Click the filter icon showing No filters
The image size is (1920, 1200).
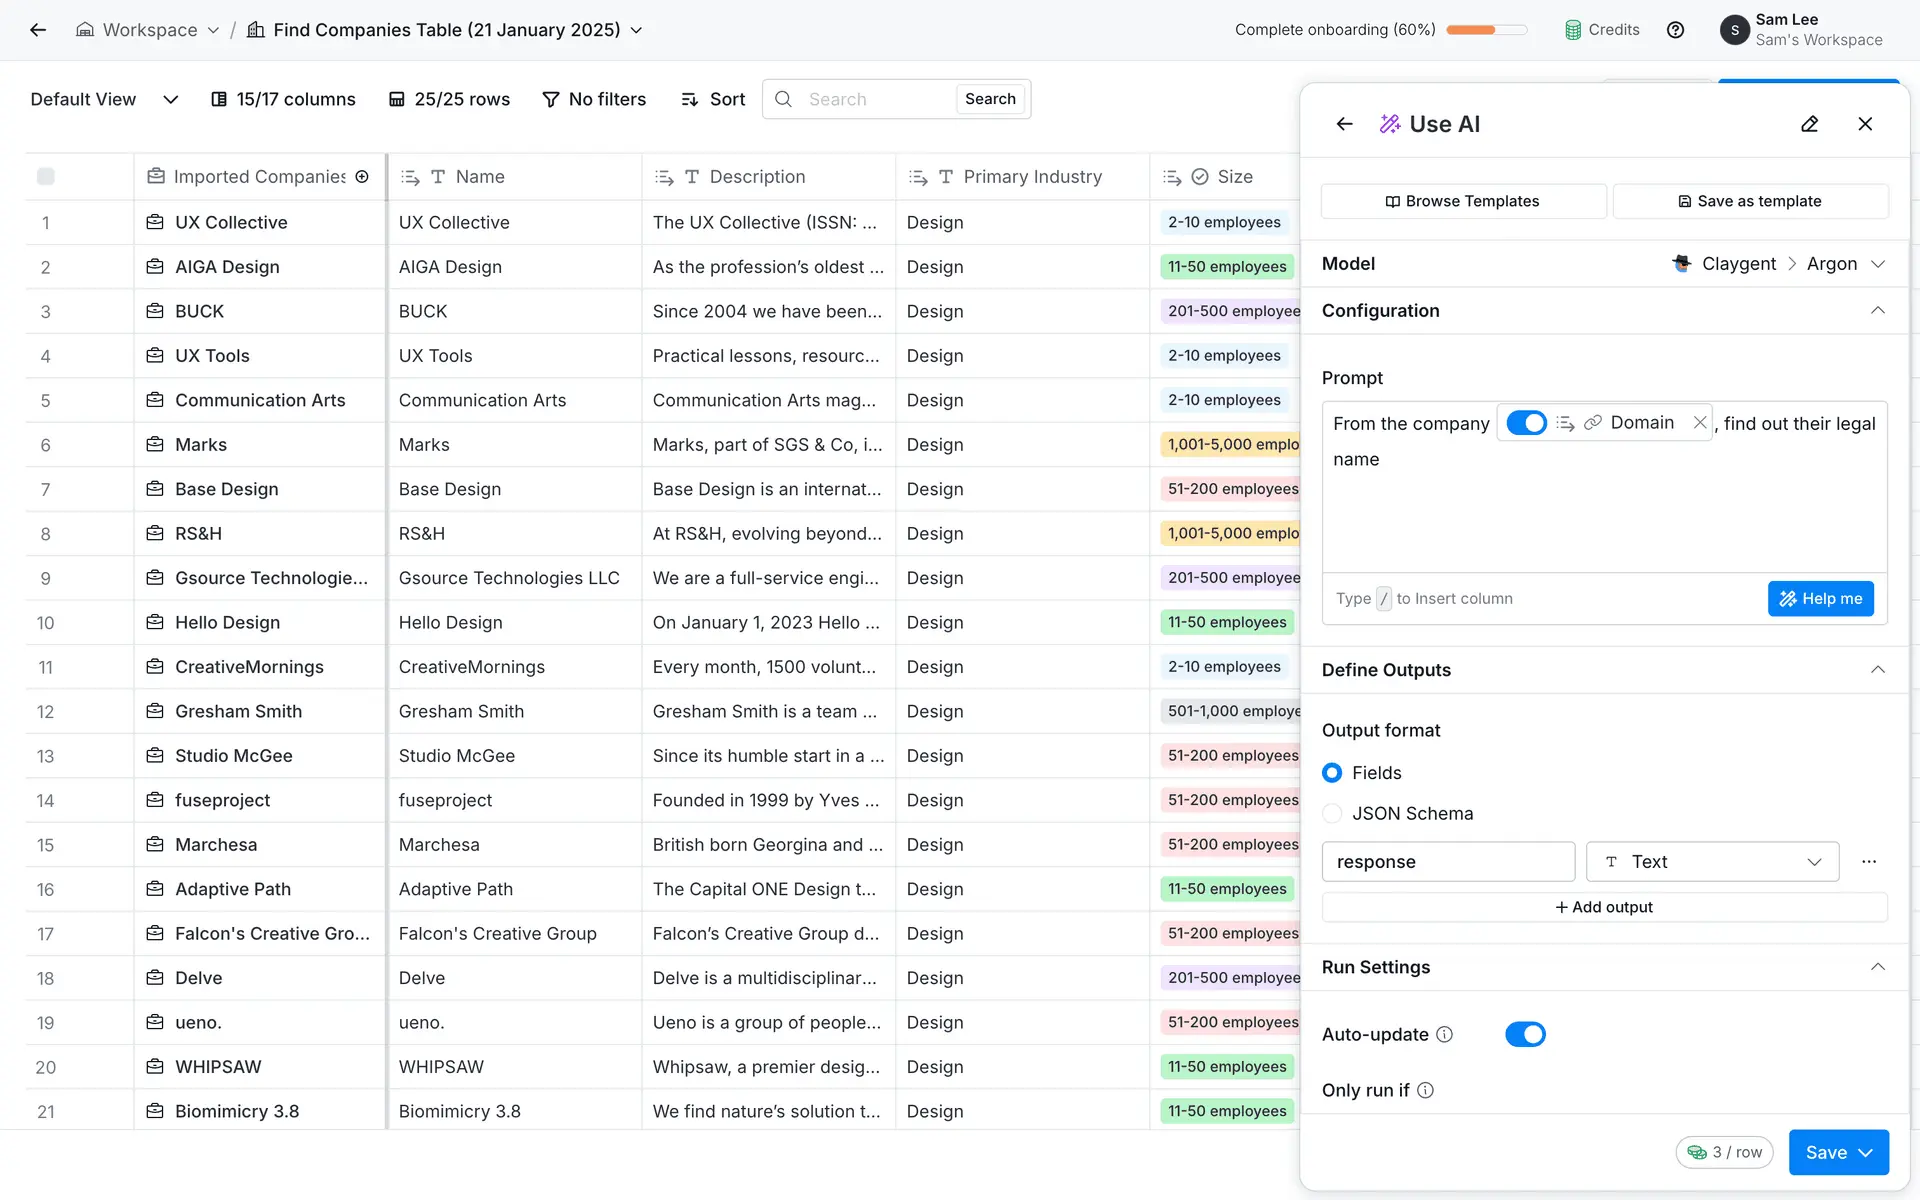tap(550, 99)
